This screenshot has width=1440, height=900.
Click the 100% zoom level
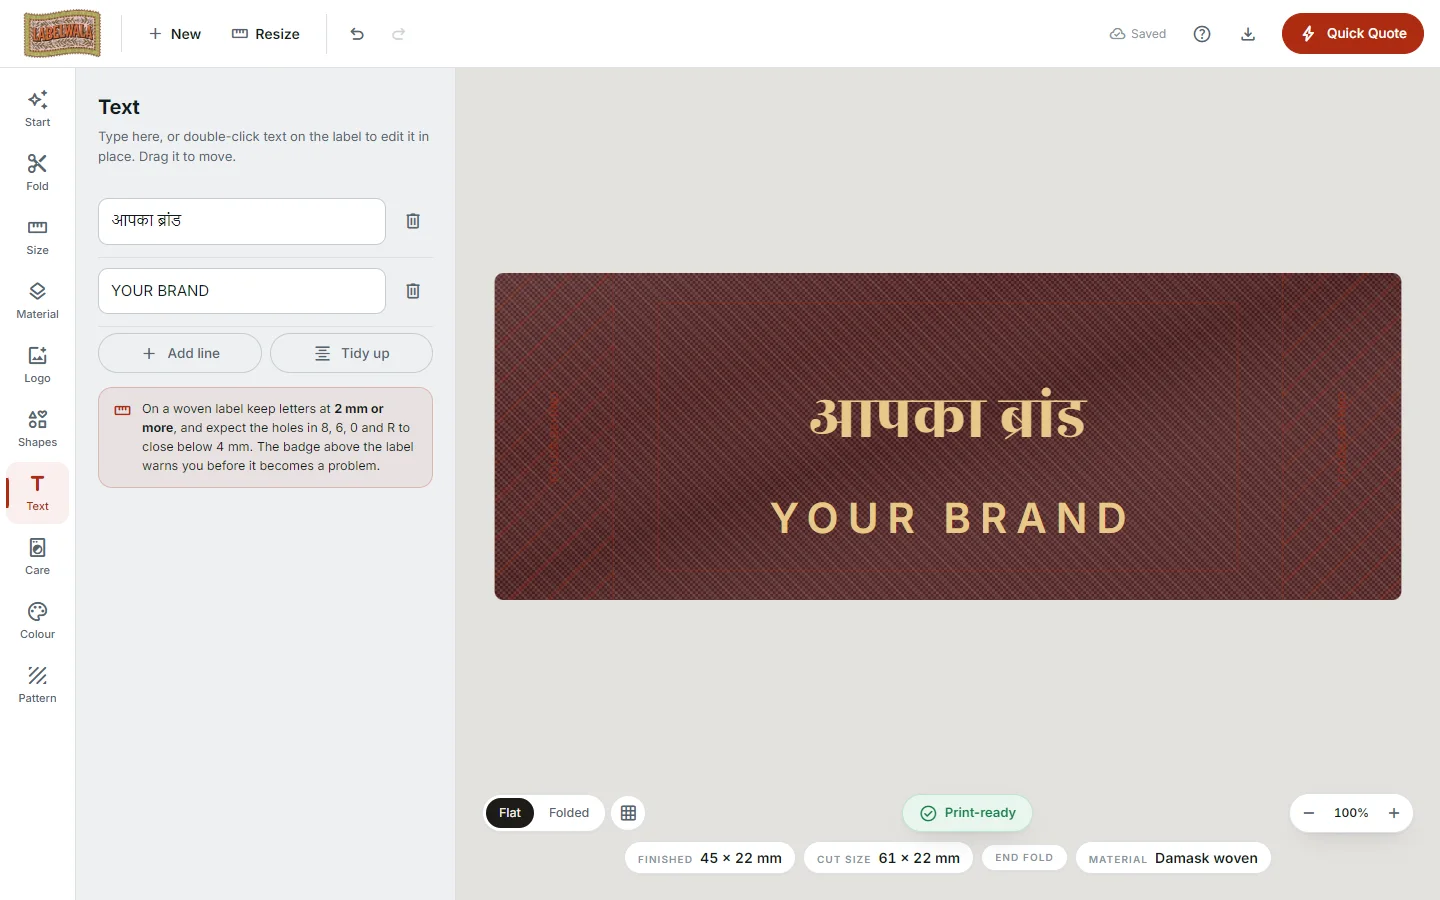(1351, 813)
